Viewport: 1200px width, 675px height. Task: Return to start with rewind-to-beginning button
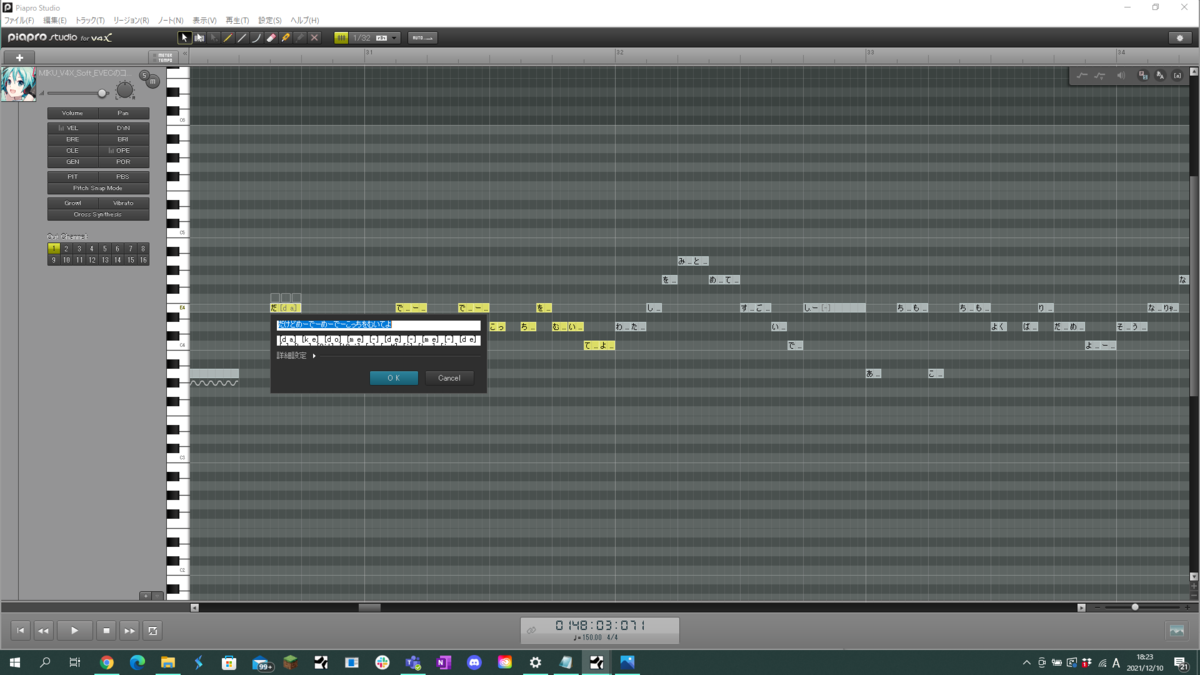click(x=20, y=631)
